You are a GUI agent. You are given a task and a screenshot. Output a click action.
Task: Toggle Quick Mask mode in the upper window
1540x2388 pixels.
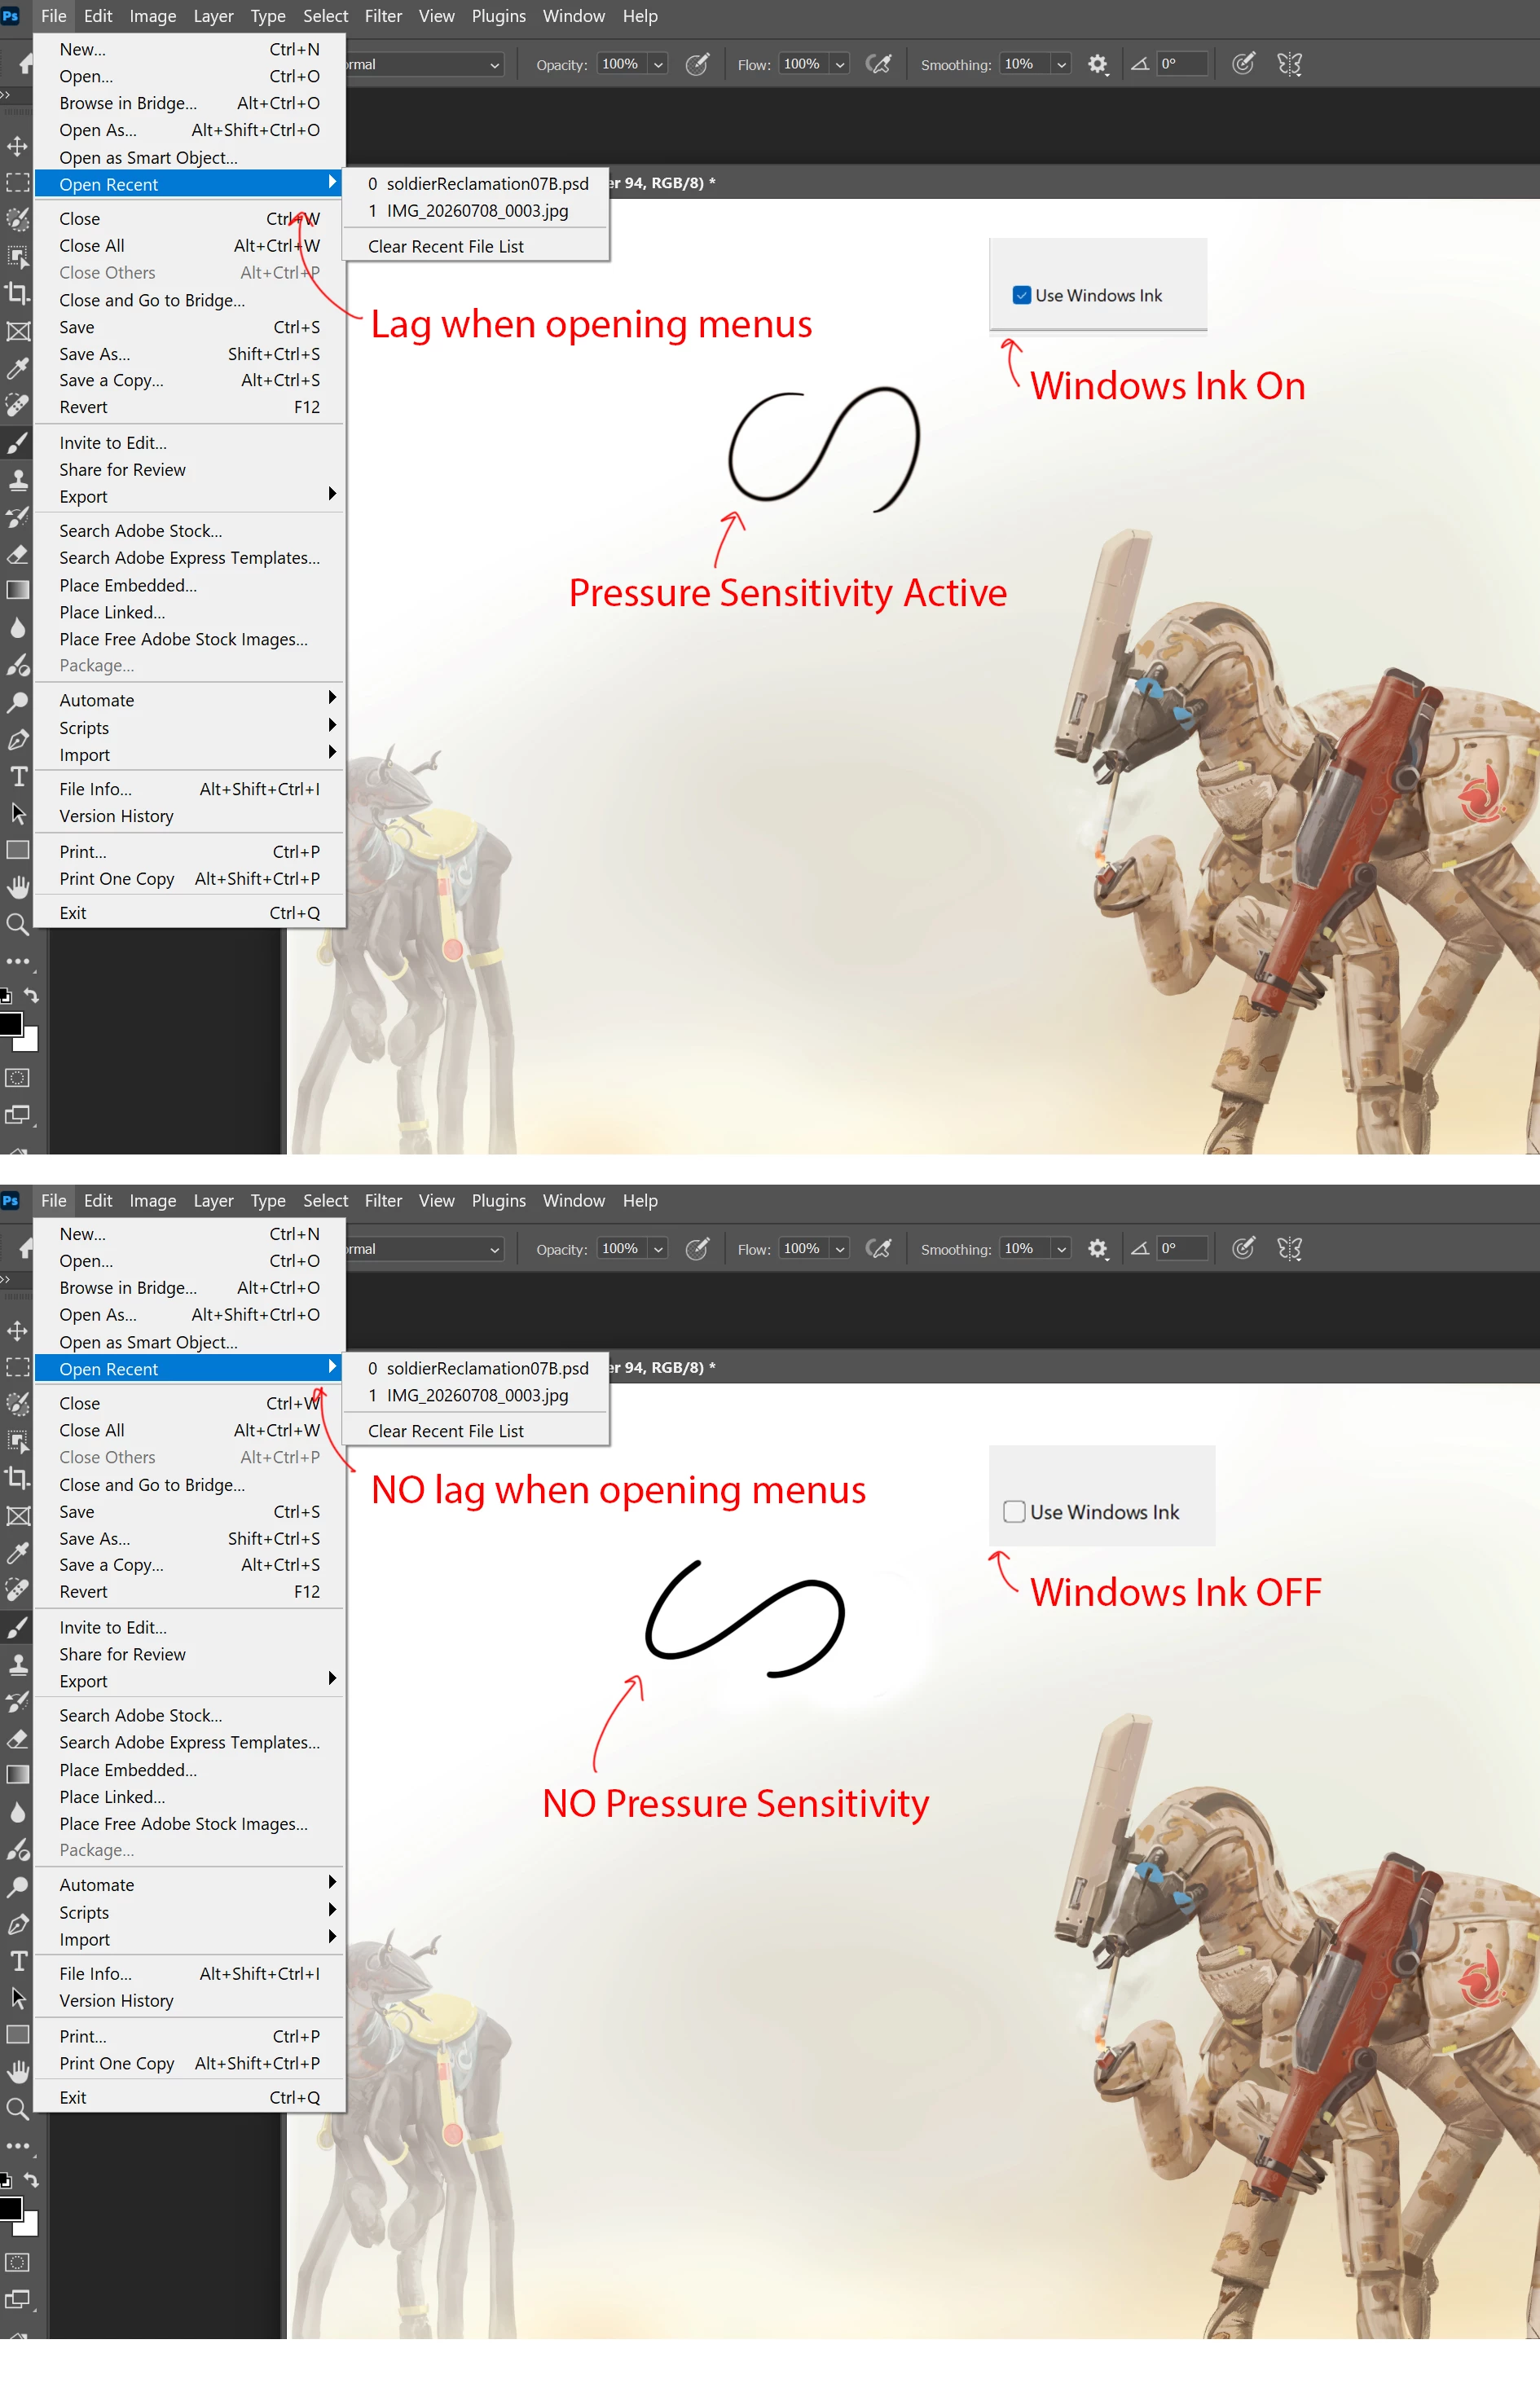pyautogui.click(x=17, y=1078)
